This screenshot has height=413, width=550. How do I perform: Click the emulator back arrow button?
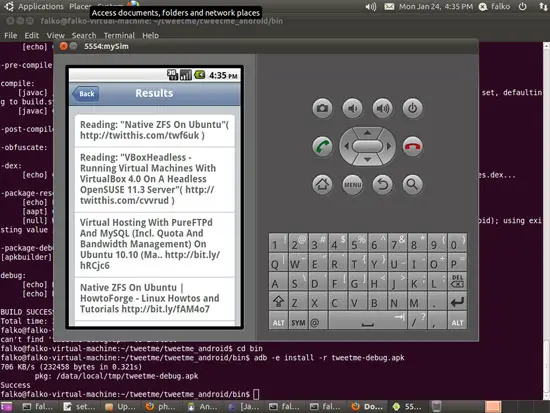click(382, 184)
